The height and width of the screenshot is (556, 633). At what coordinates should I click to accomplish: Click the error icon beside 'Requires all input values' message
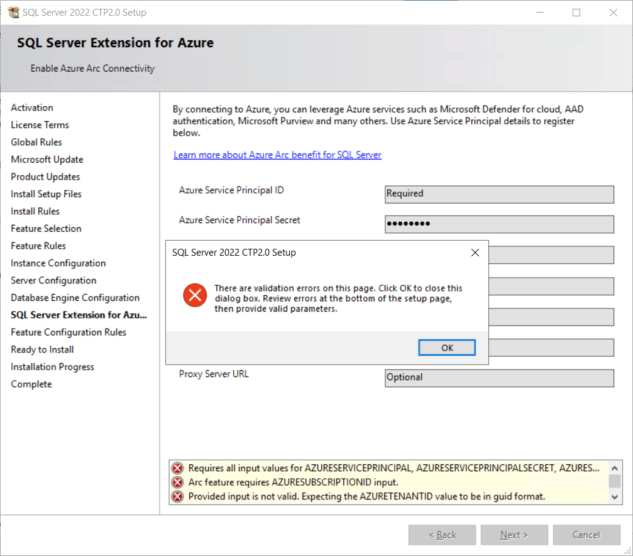(x=177, y=468)
